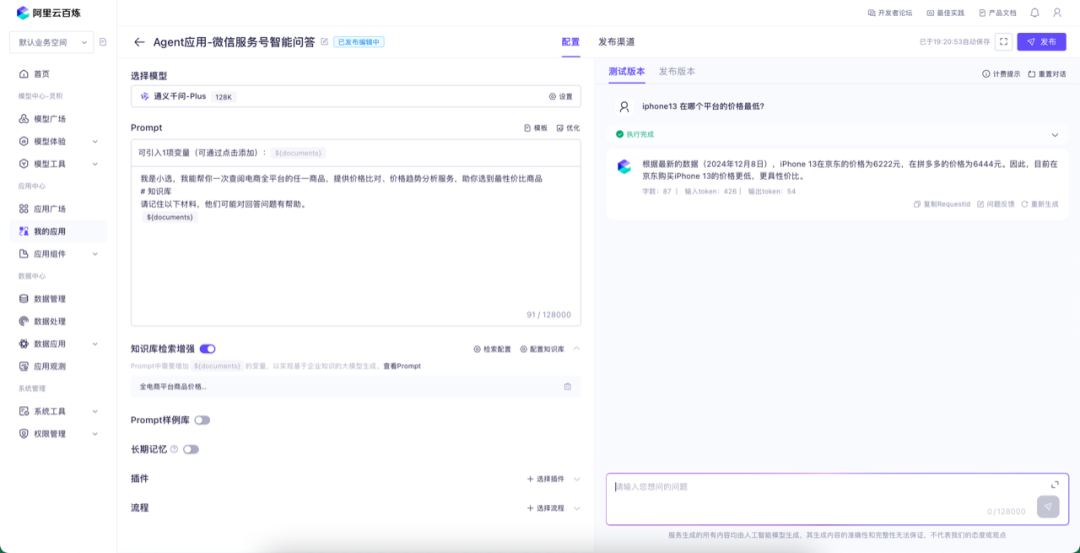Expand the 流程 section chevron
Screen dimensions: 1080x553
577,508
